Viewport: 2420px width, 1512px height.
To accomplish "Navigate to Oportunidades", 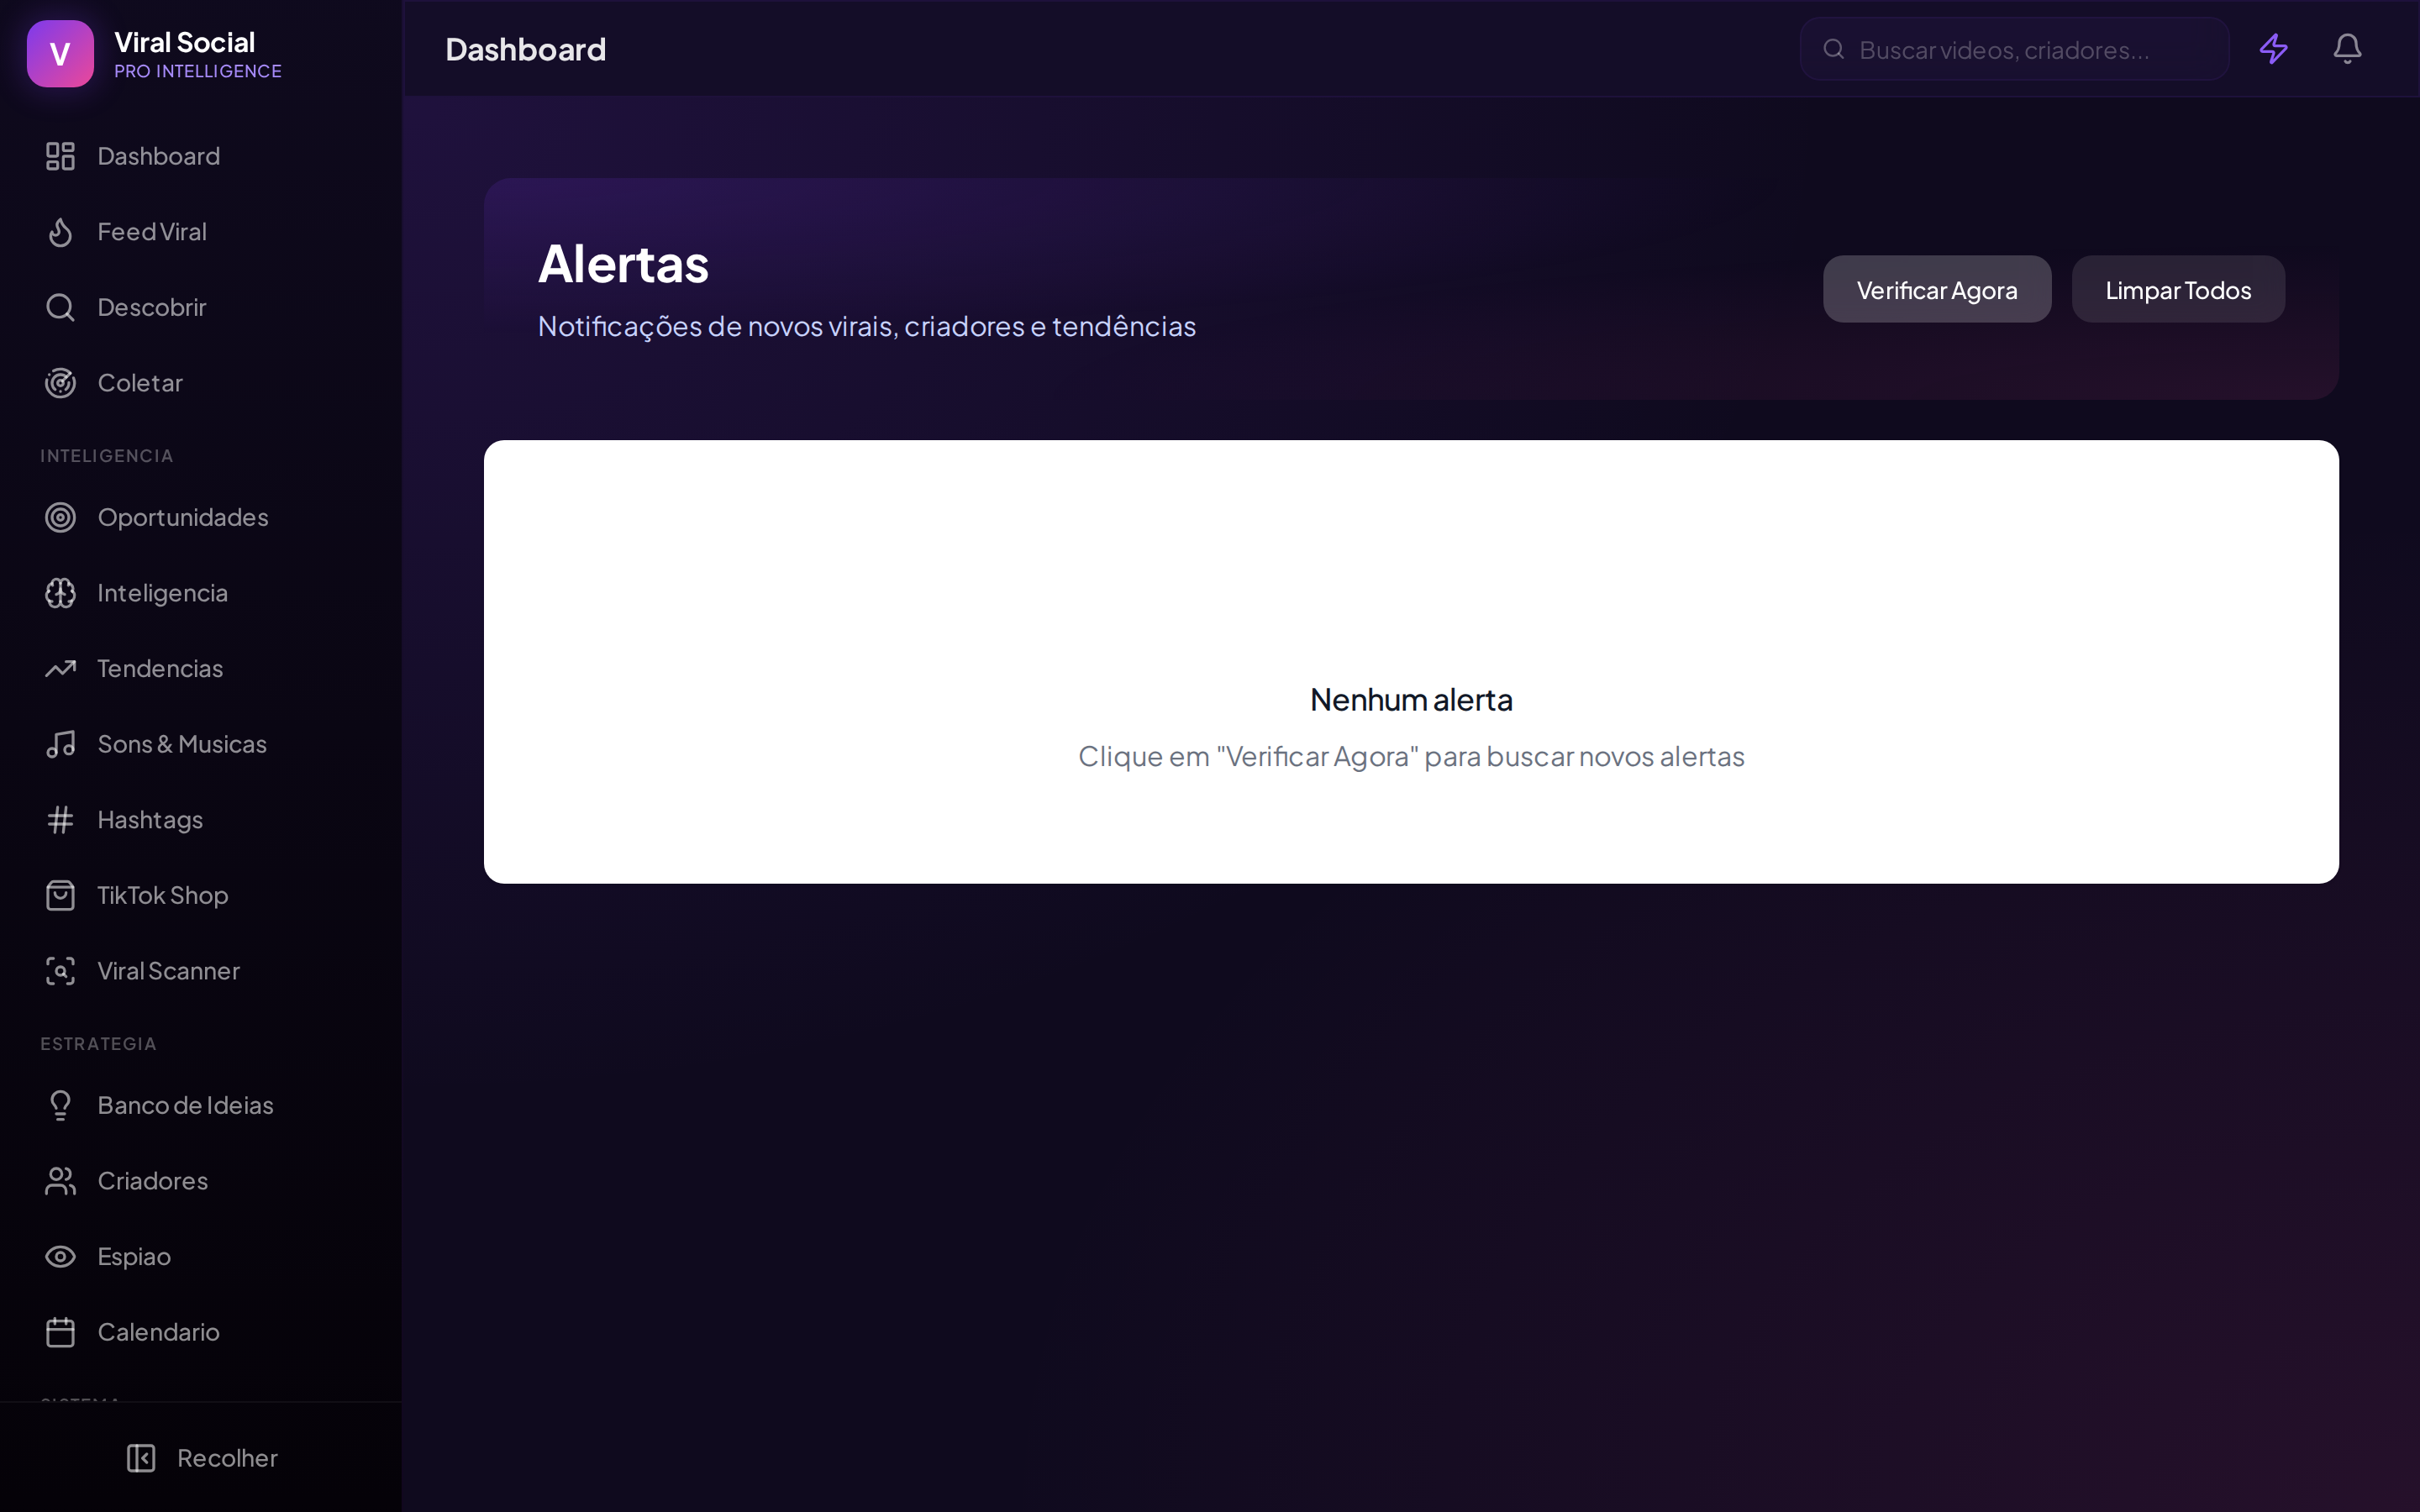I will [201, 517].
